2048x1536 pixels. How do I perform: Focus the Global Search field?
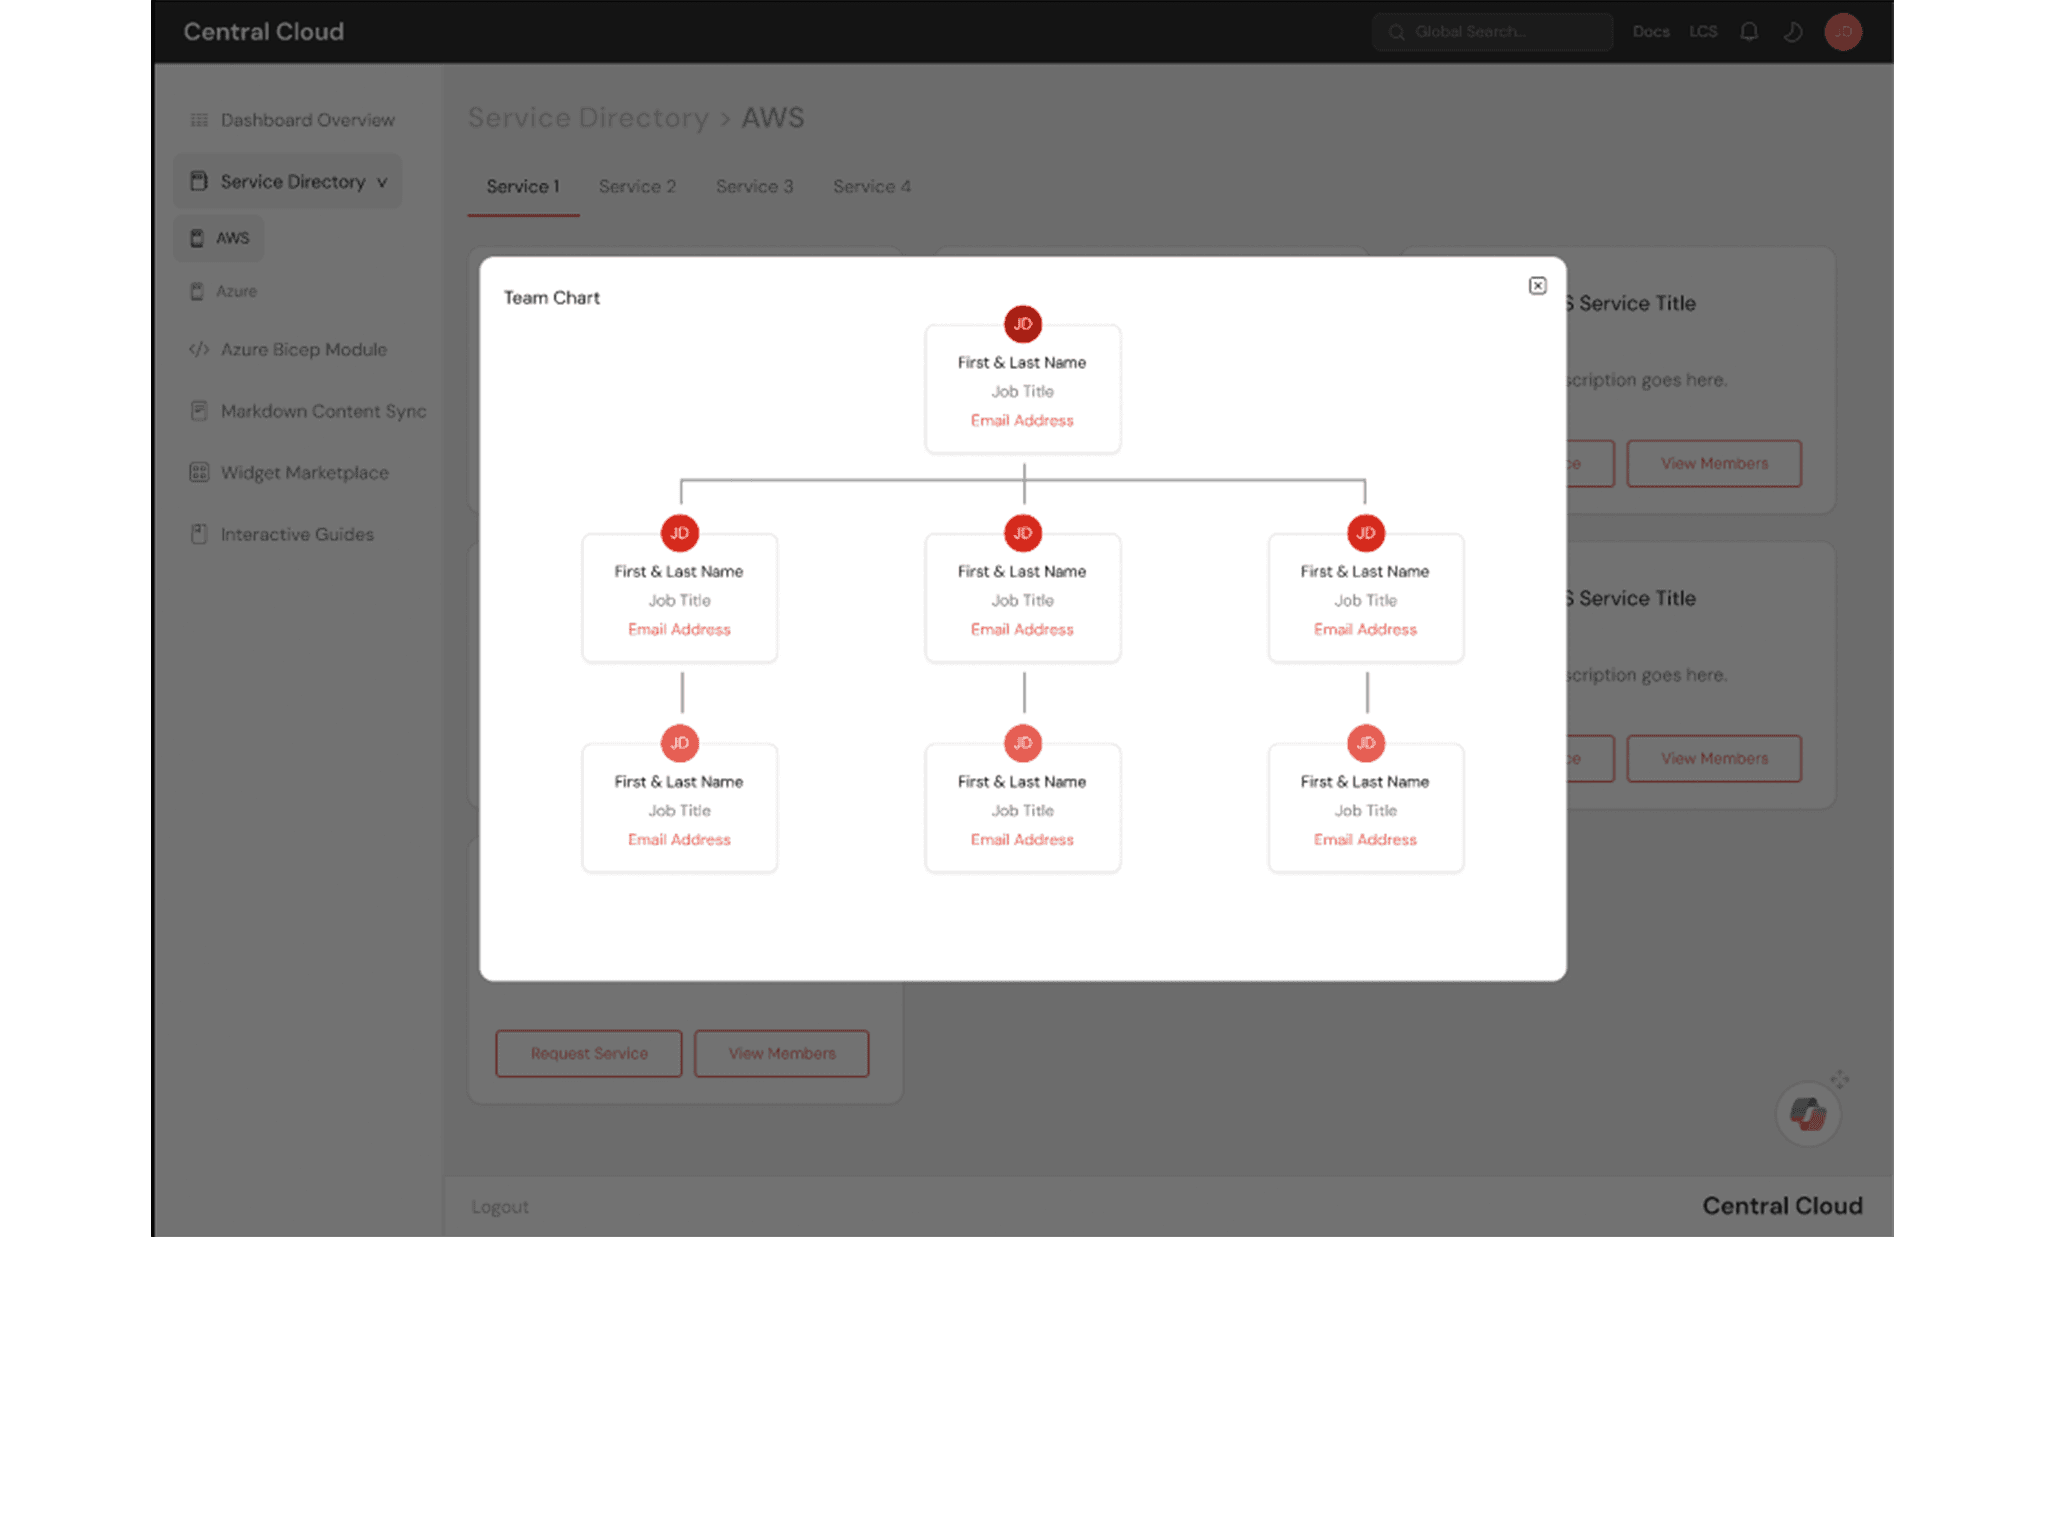pos(1492,32)
